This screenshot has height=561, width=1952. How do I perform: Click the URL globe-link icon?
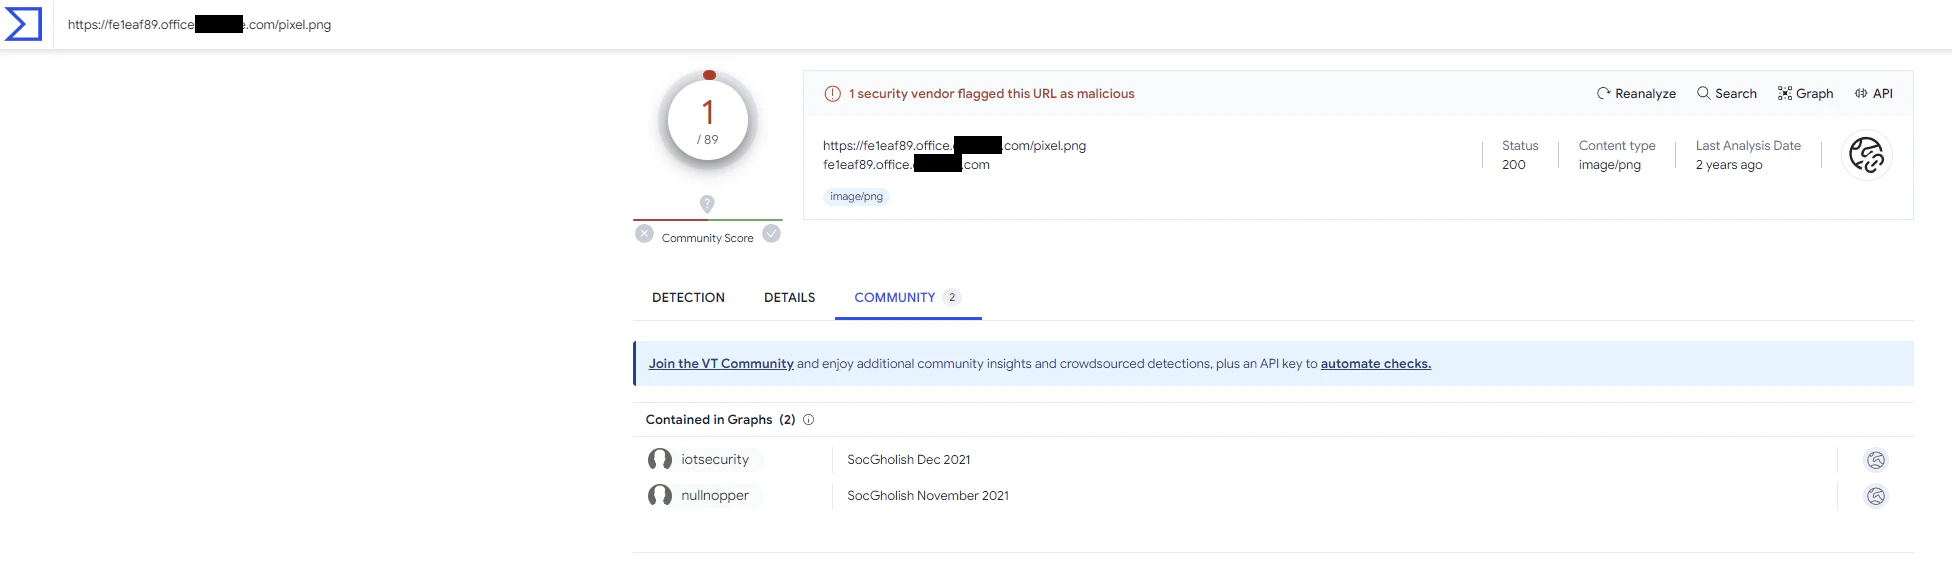1866,155
